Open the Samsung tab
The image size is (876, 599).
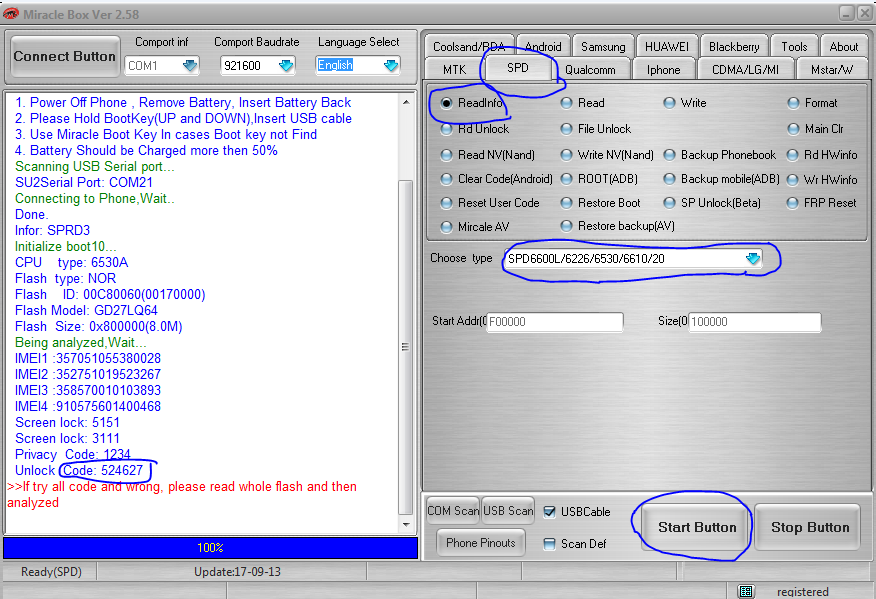(603, 46)
